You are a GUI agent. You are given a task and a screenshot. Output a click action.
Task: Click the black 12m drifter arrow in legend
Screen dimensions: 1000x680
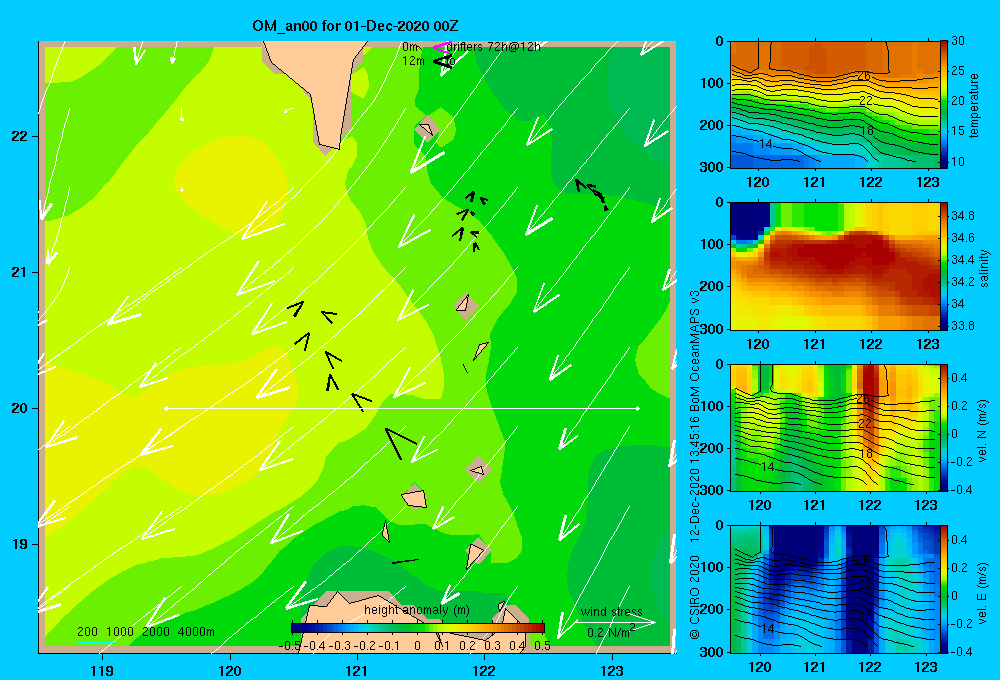coord(443,61)
